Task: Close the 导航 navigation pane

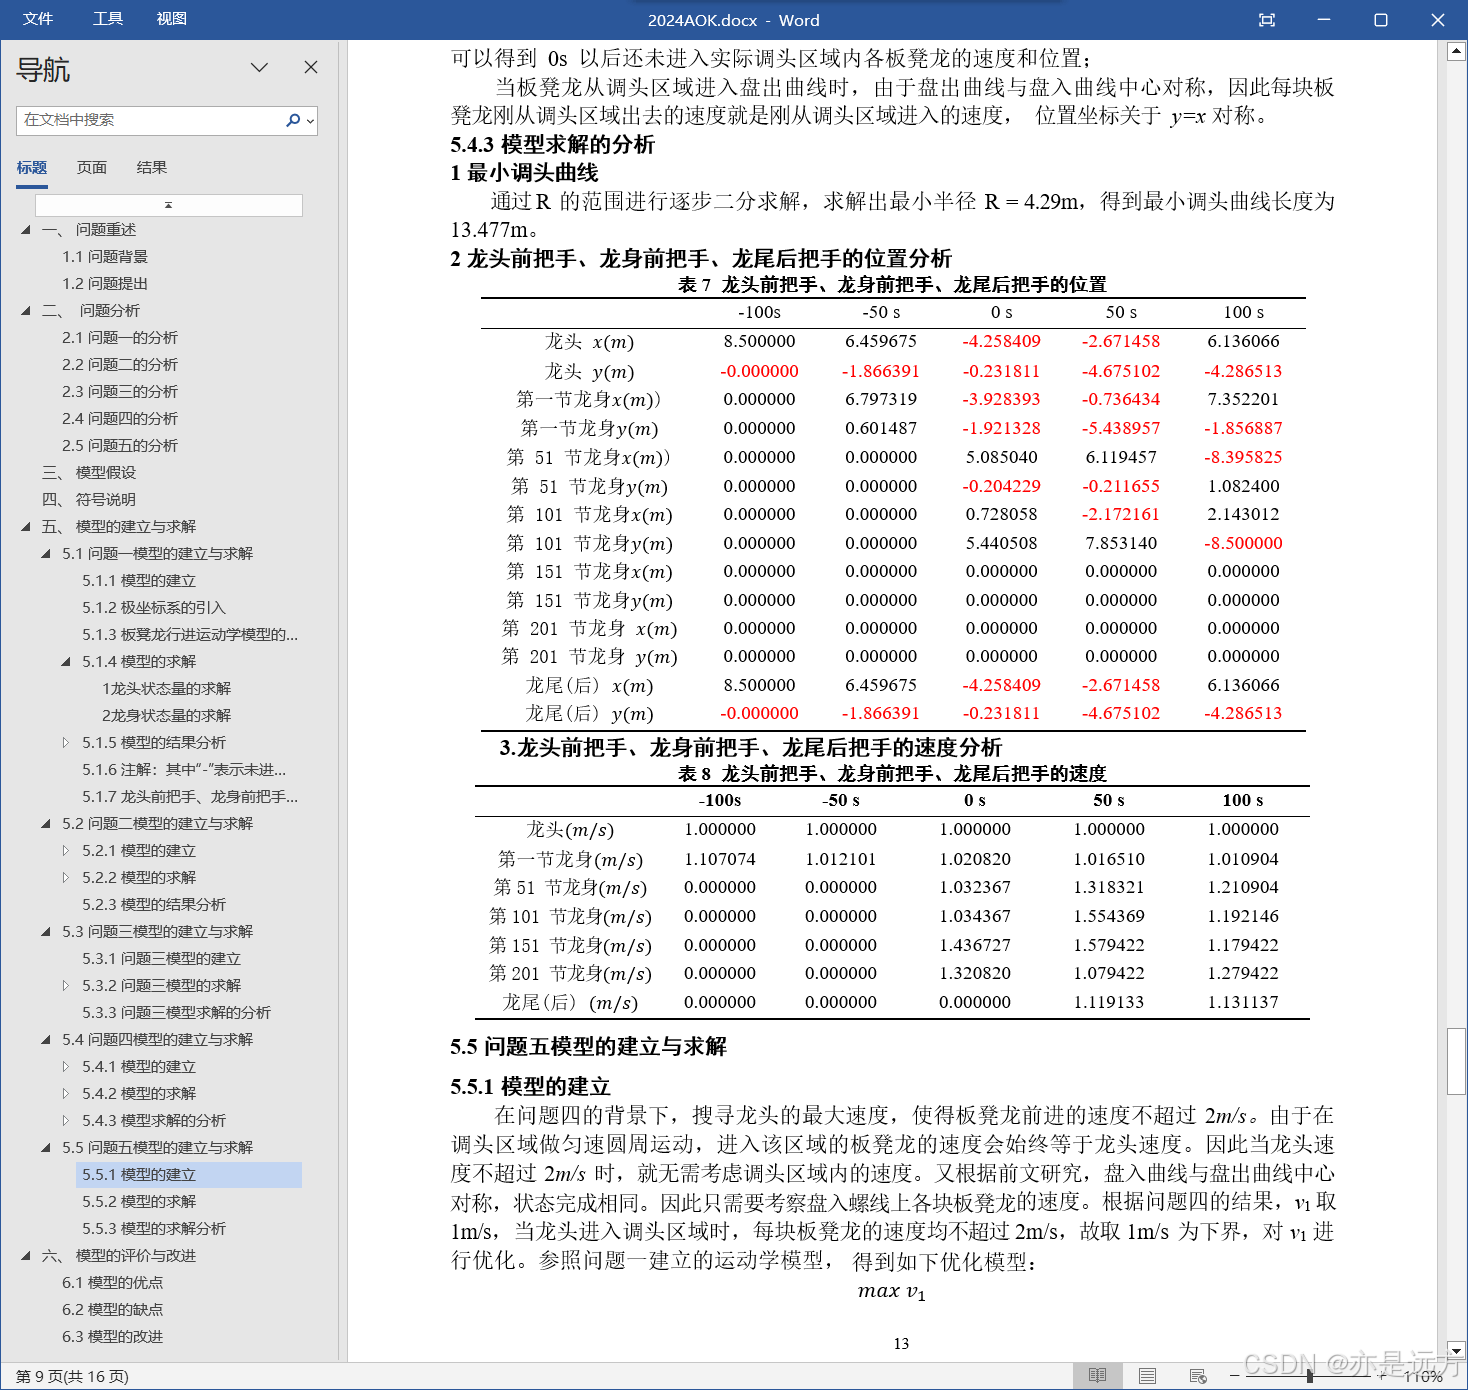Action: pyautogui.click(x=311, y=67)
